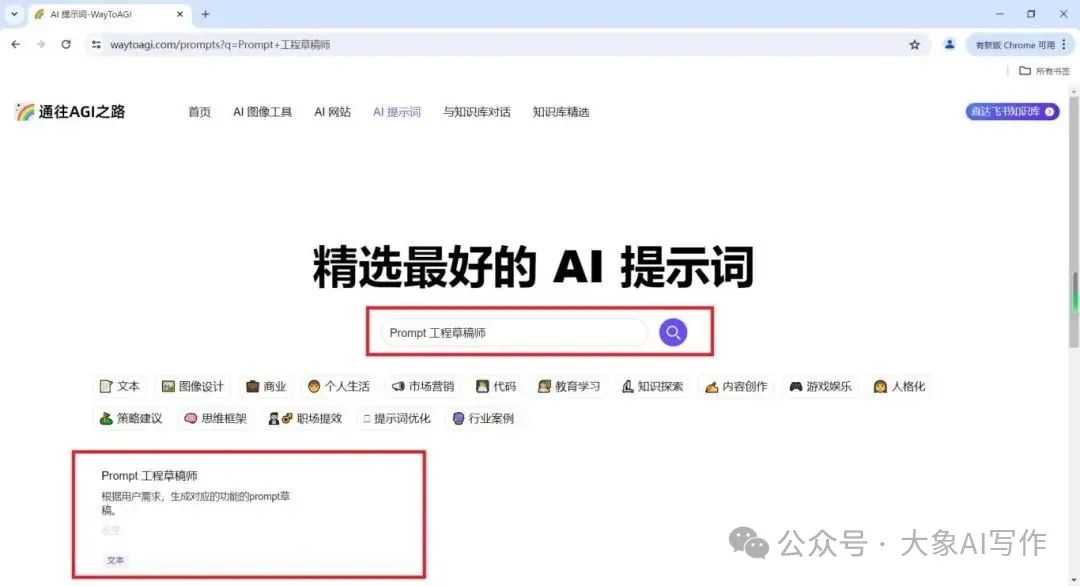
Task: Open AI 网站 nav item
Action: [x=333, y=112]
